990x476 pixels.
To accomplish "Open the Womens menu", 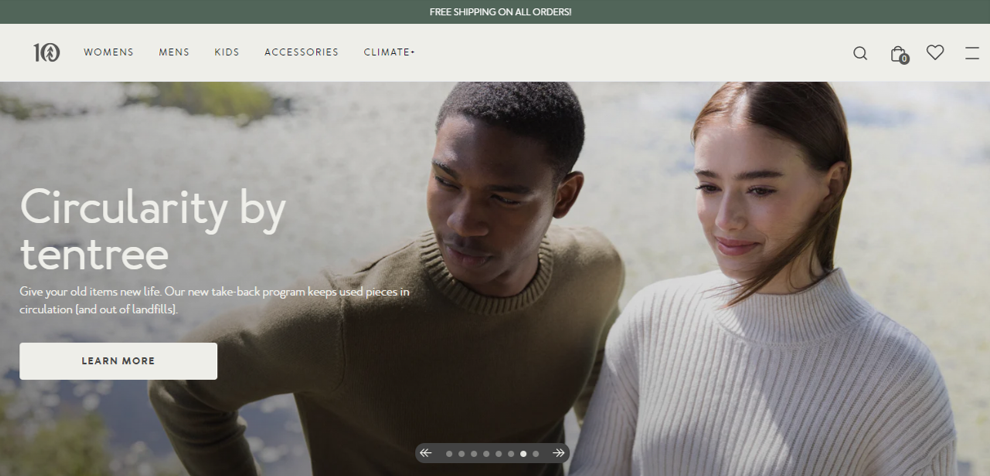I will (x=109, y=52).
